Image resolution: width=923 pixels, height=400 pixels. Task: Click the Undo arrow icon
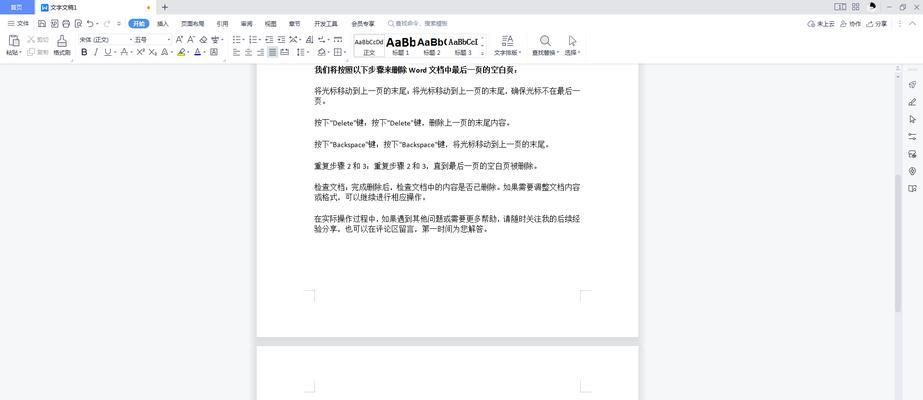click(x=90, y=24)
